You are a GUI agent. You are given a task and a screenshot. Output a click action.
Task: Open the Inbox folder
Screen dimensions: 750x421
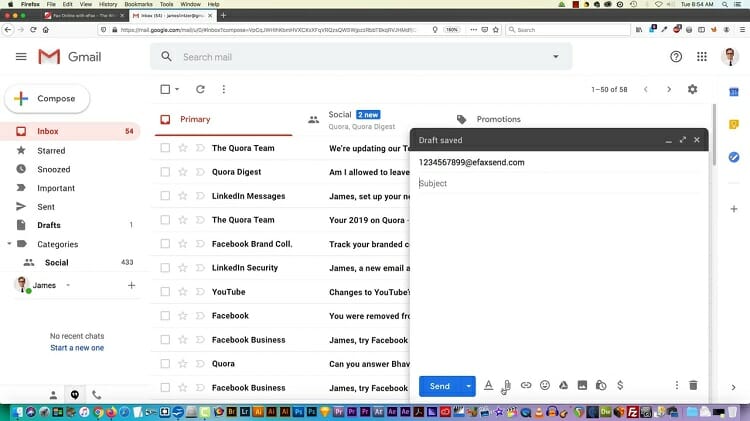(71, 131)
